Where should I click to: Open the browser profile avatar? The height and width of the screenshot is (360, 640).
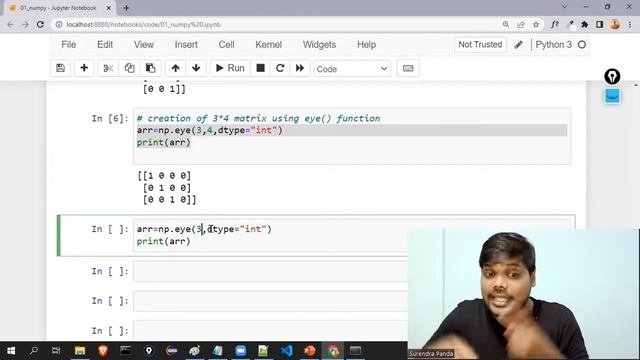tap(615, 24)
